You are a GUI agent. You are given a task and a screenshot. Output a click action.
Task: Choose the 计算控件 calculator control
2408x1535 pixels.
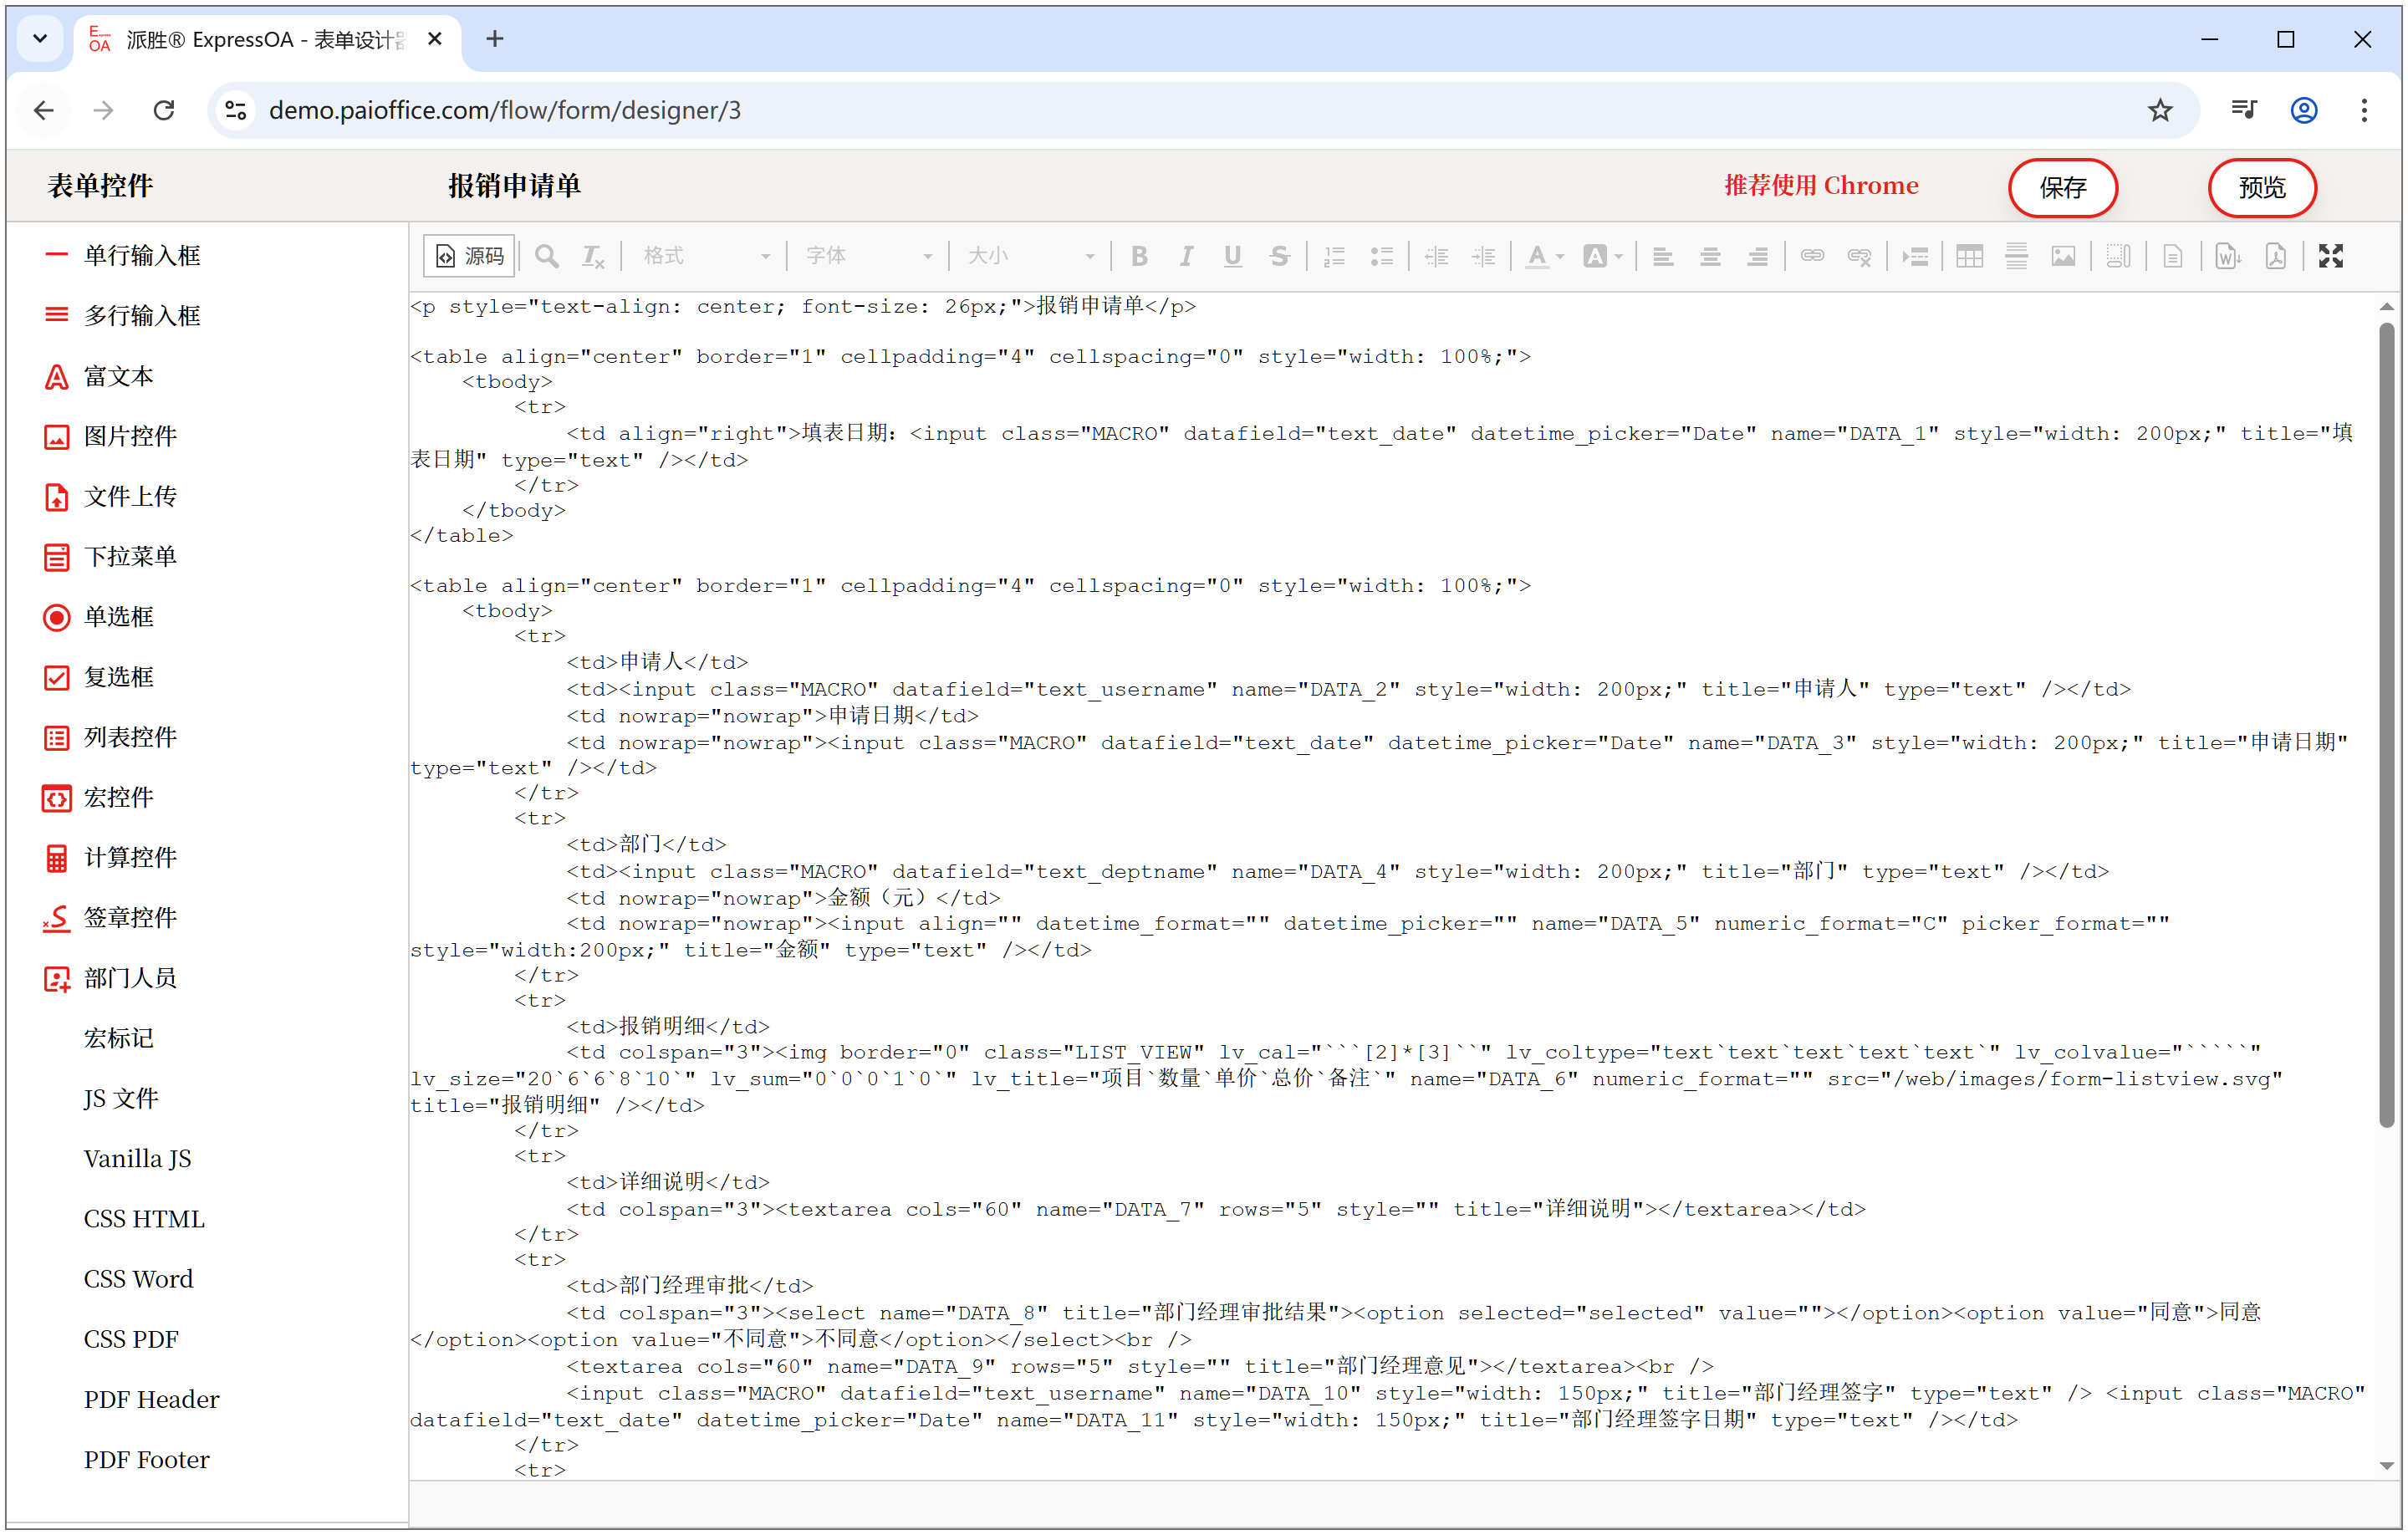(x=129, y=857)
